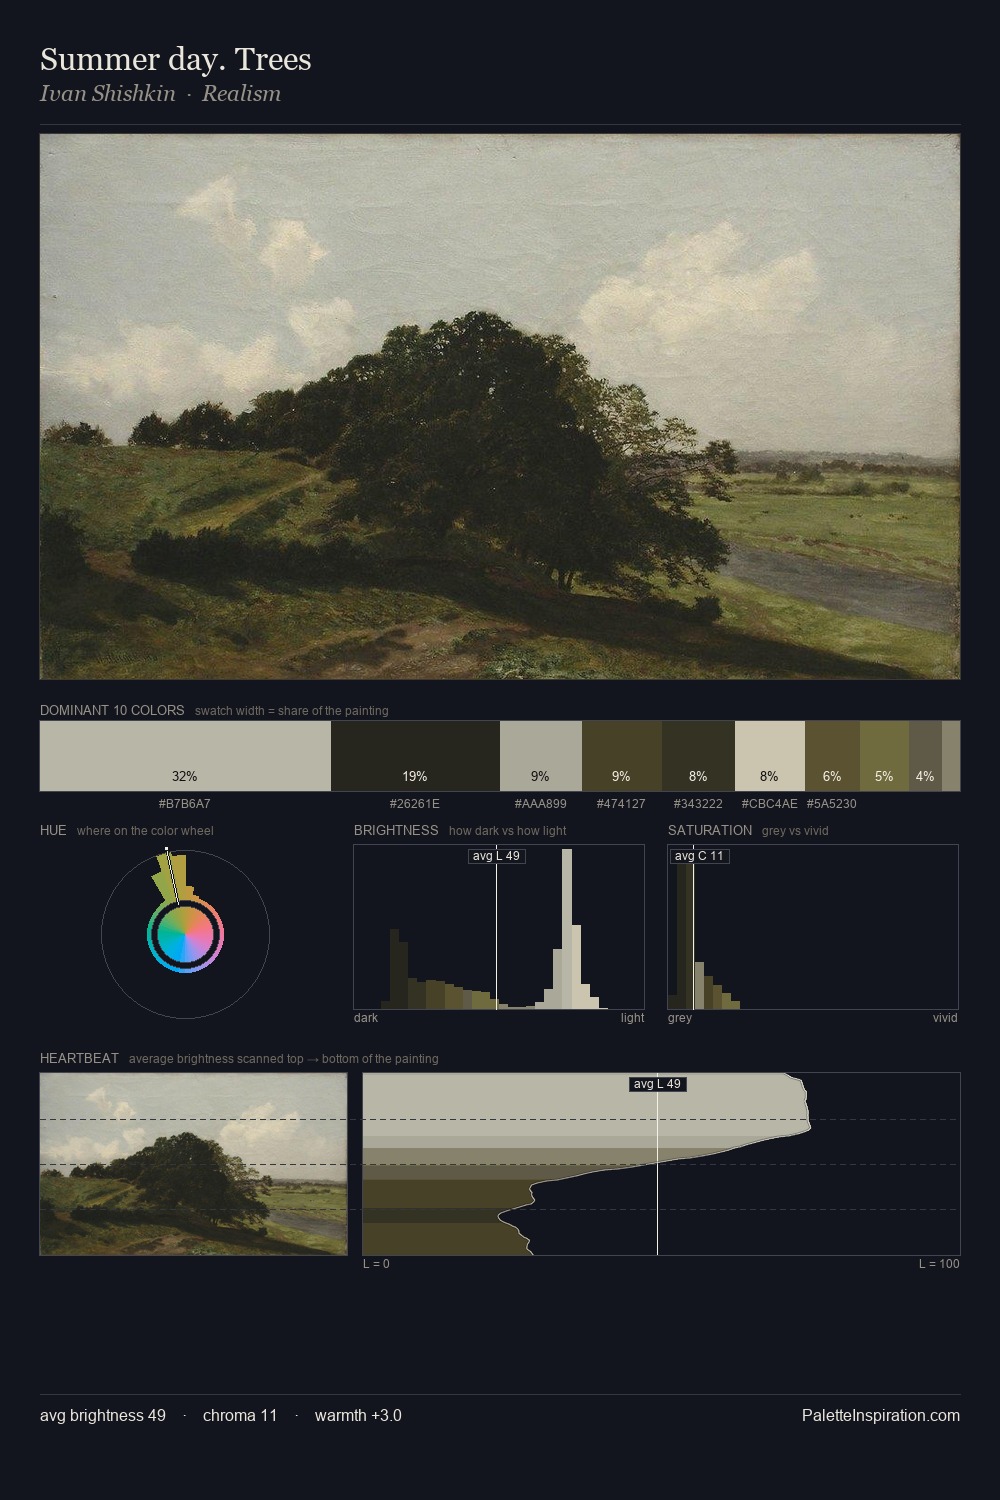Screen dimensions: 1000x1500
Task: Click the hex code #474127
Action: pos(621,804)
